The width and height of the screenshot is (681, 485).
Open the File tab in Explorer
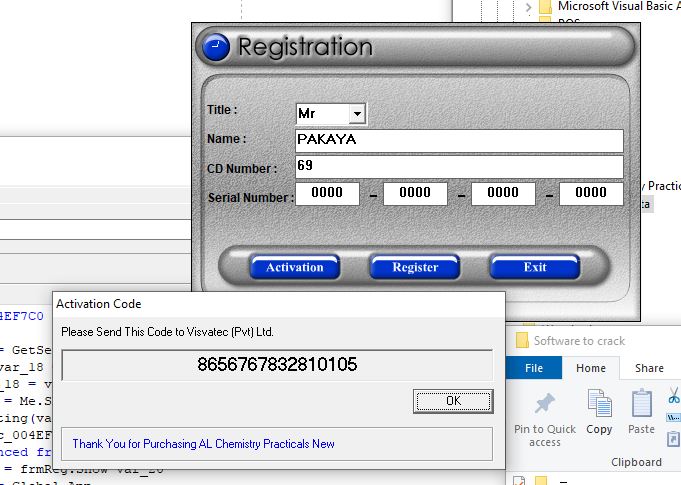534,368
